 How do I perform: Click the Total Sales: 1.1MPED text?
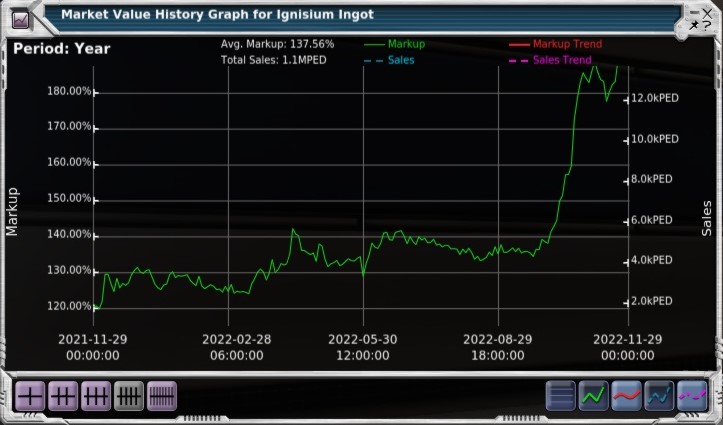click(273, 60)
